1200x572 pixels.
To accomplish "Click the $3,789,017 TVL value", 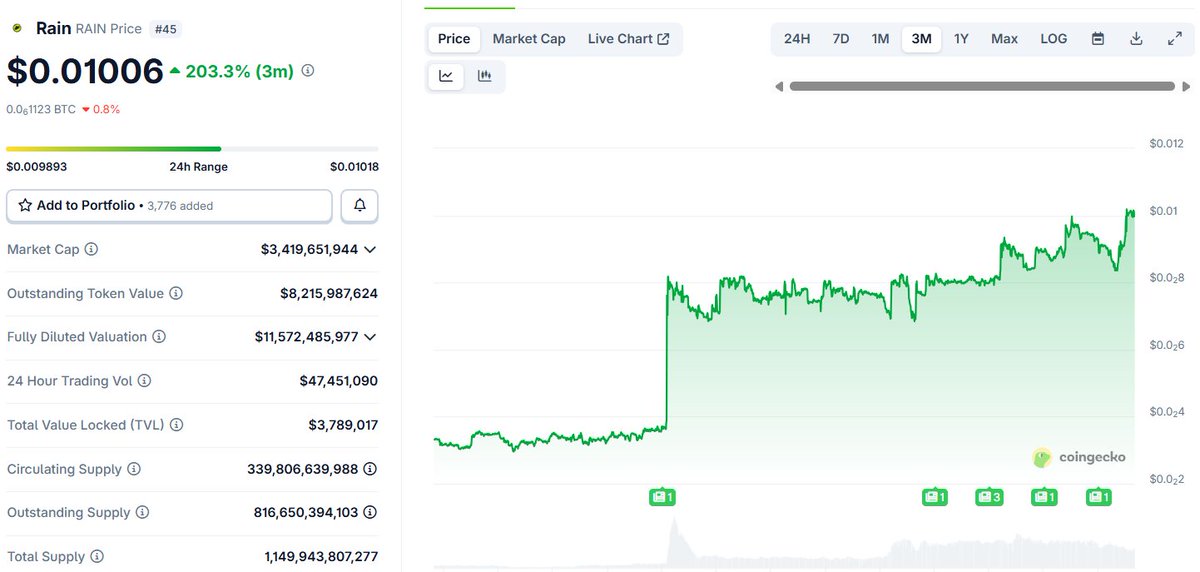I will pyautogui.click(x=343, y=425).
